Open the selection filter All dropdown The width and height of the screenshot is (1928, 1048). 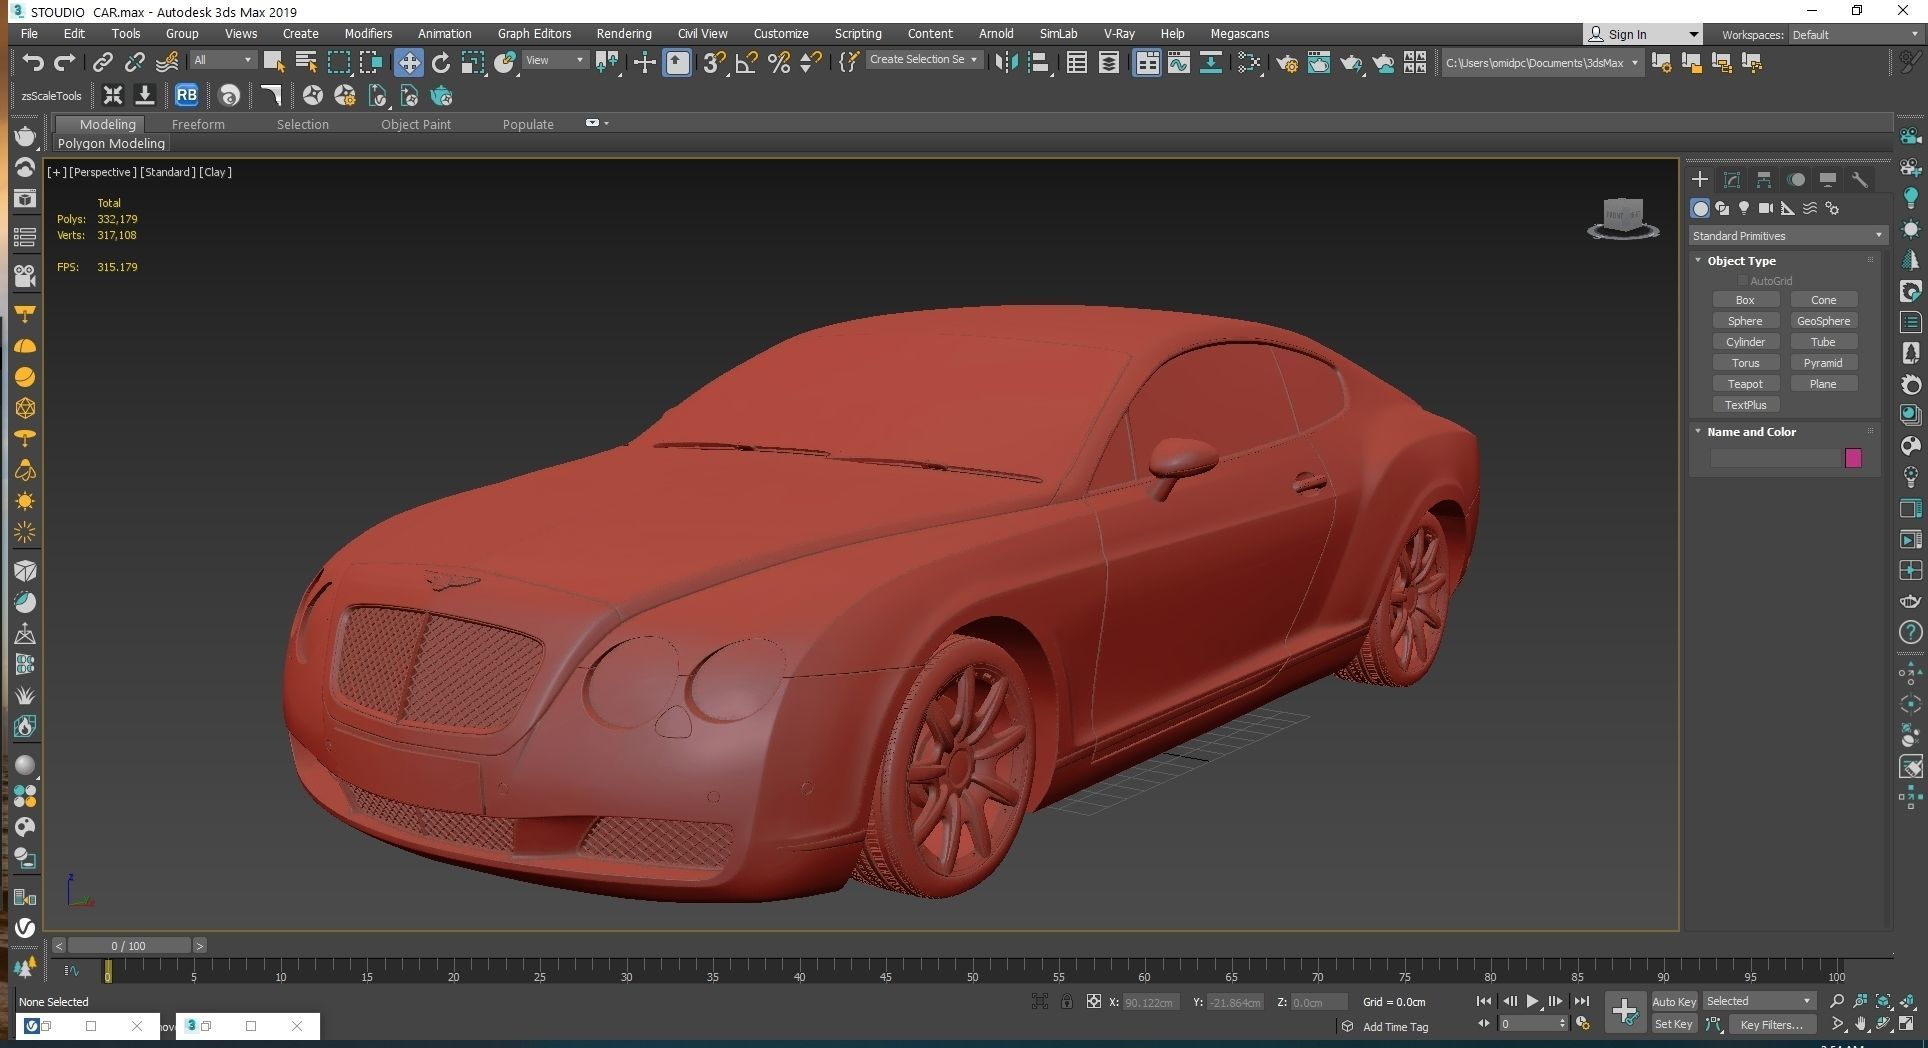223,60
